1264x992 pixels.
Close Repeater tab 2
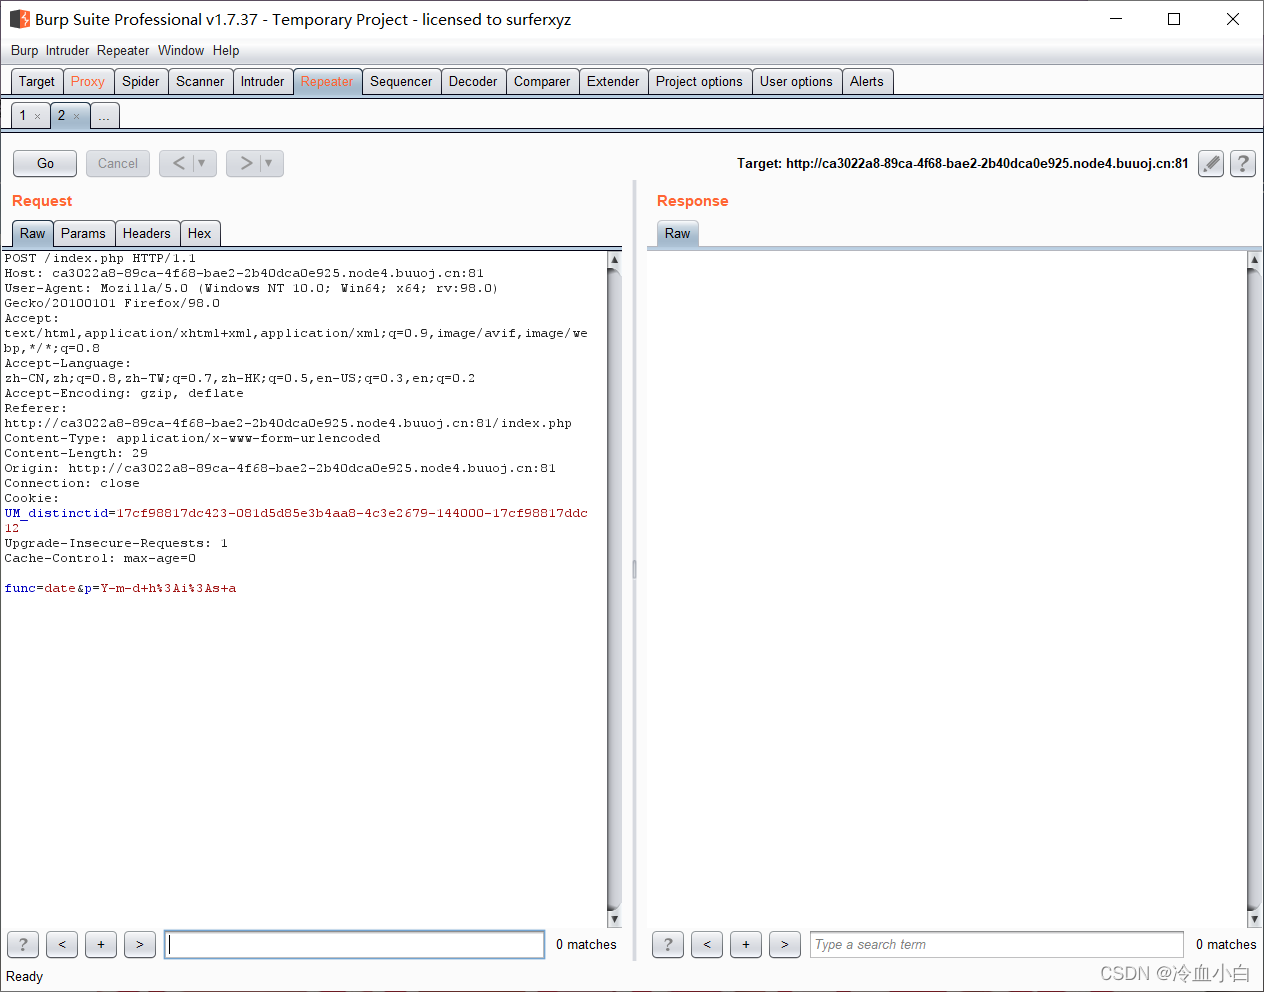click(x=76, y=117)
